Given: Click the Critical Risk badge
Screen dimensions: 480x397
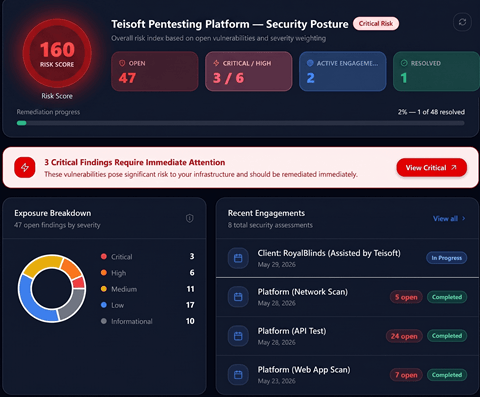Looking at the screenshot, I should 376,24.
